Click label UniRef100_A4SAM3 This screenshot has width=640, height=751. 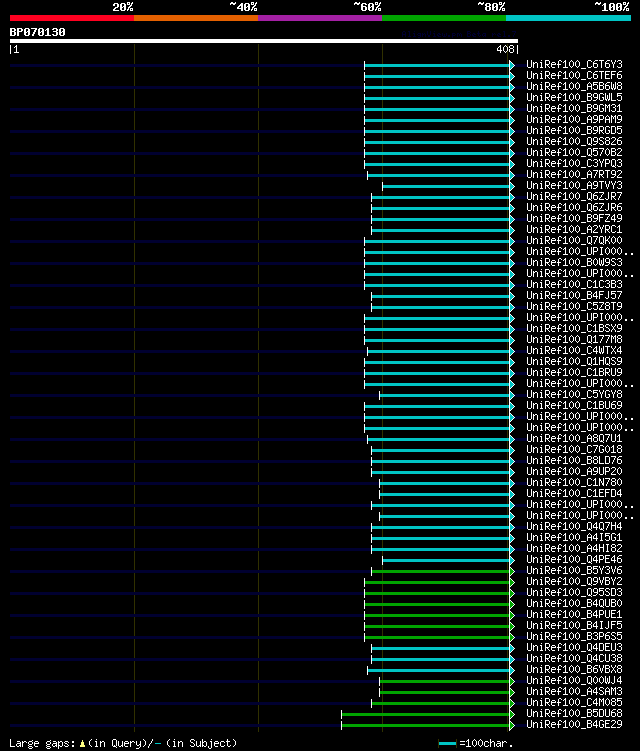(x=574, y=692)
